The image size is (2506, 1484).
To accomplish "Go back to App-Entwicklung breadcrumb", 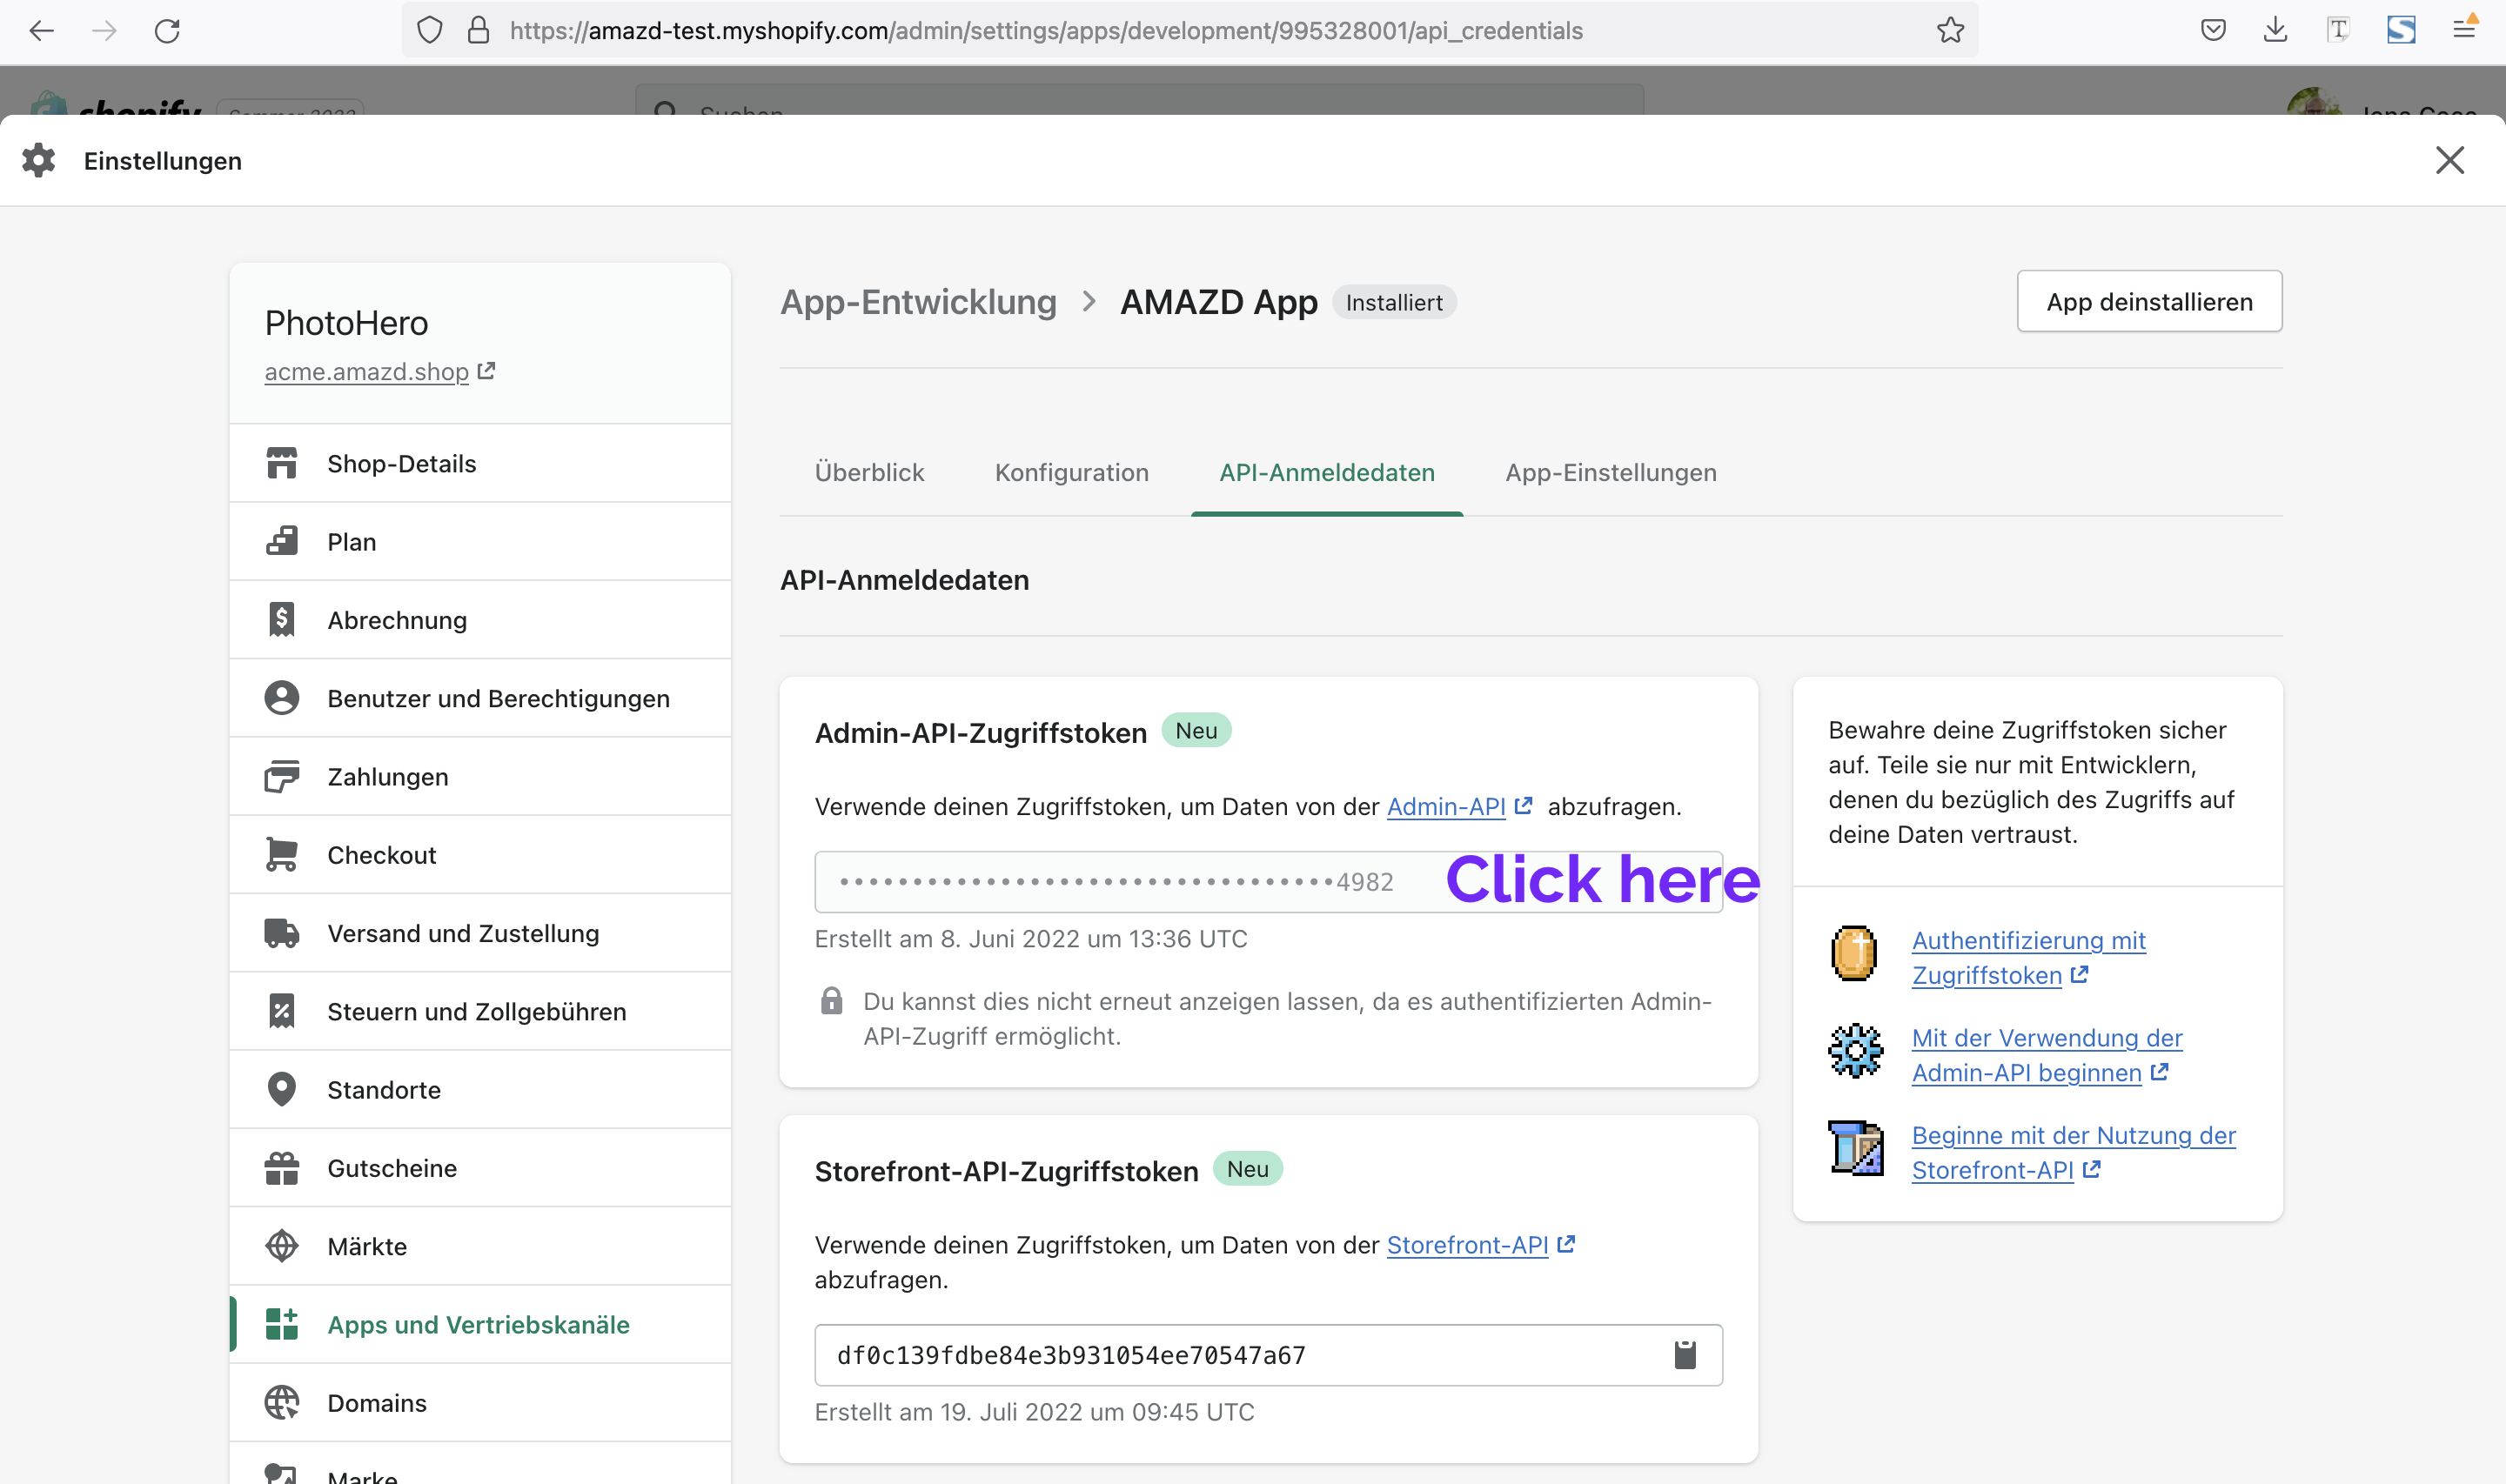I will pyautogui.click(x=918, y=302).
